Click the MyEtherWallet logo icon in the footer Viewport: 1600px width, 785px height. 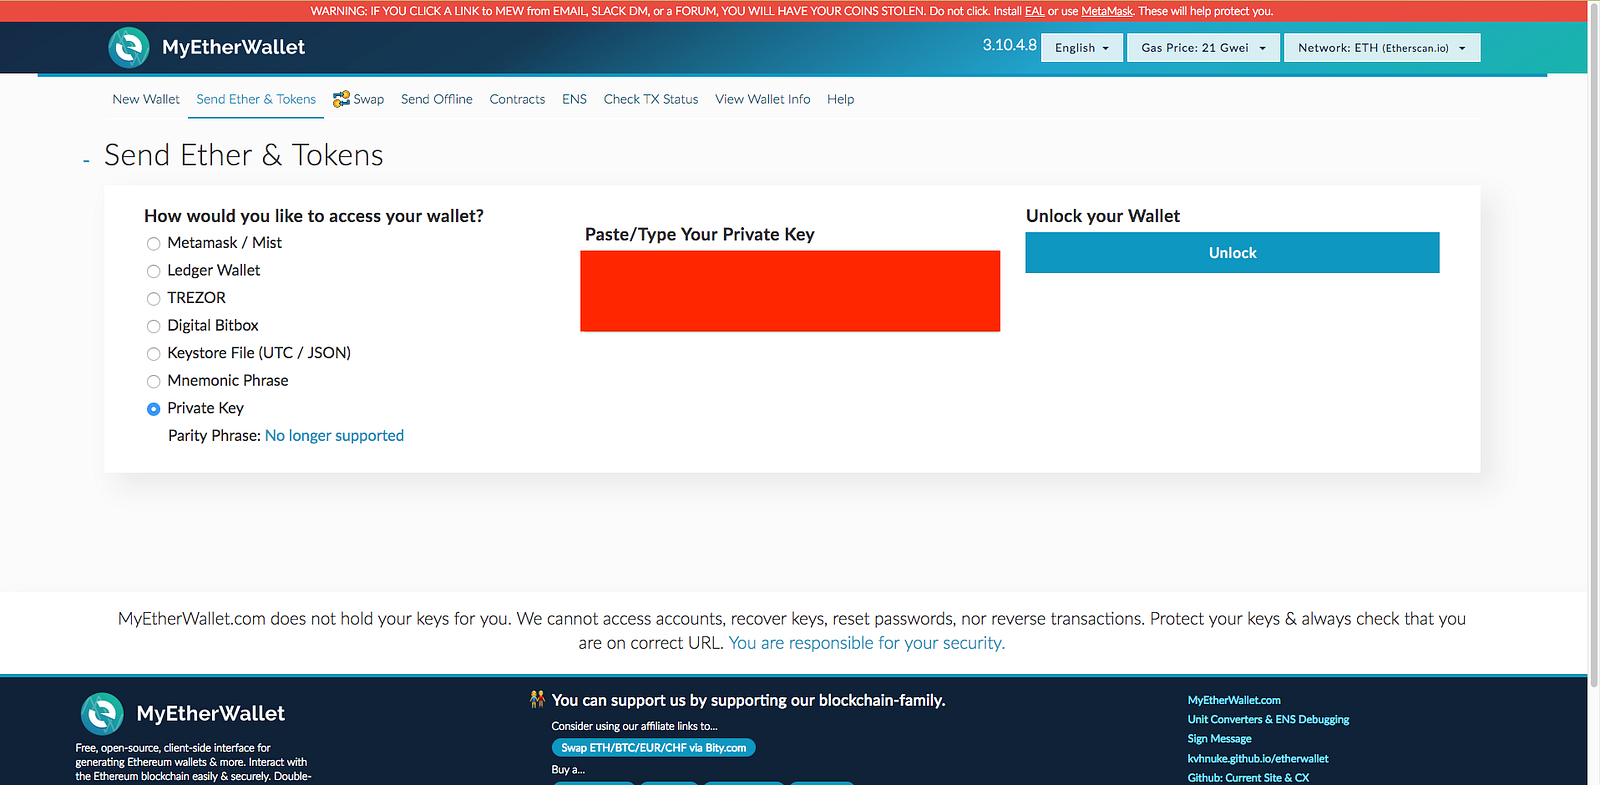(x=102, y=714)
